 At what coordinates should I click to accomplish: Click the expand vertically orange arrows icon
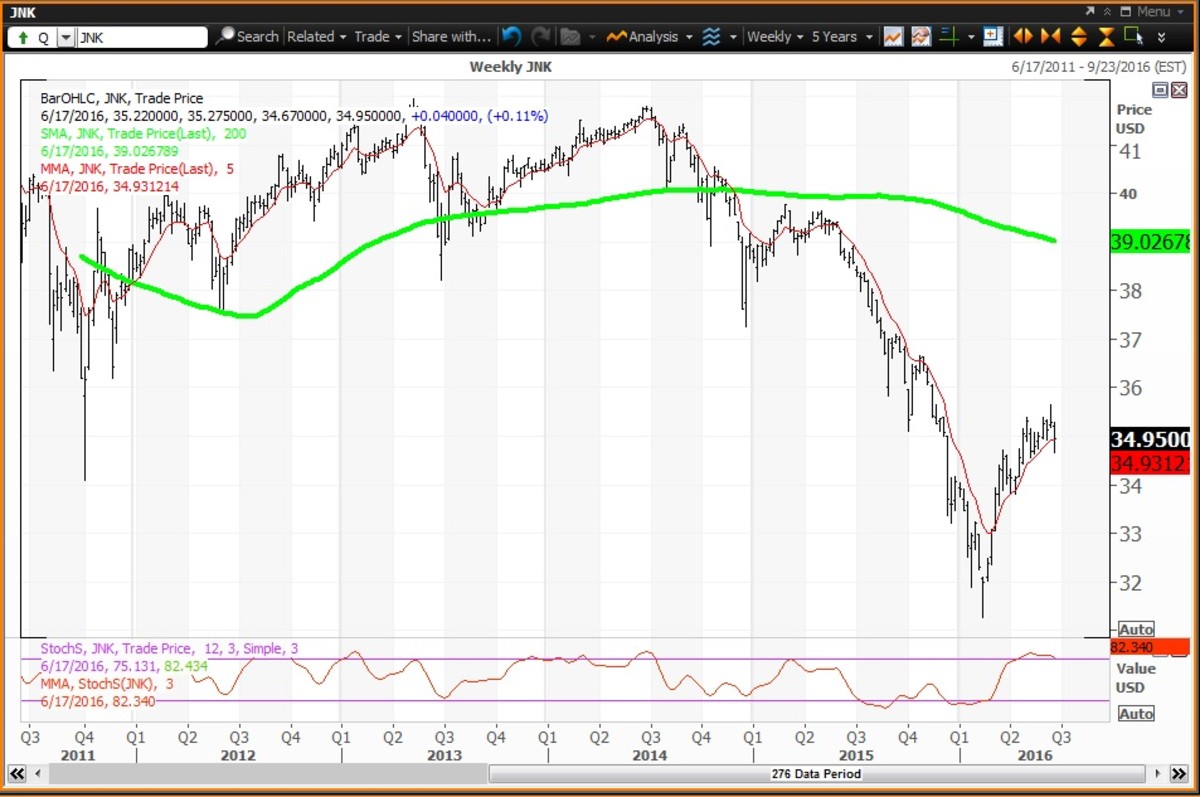coord(1078,37)
